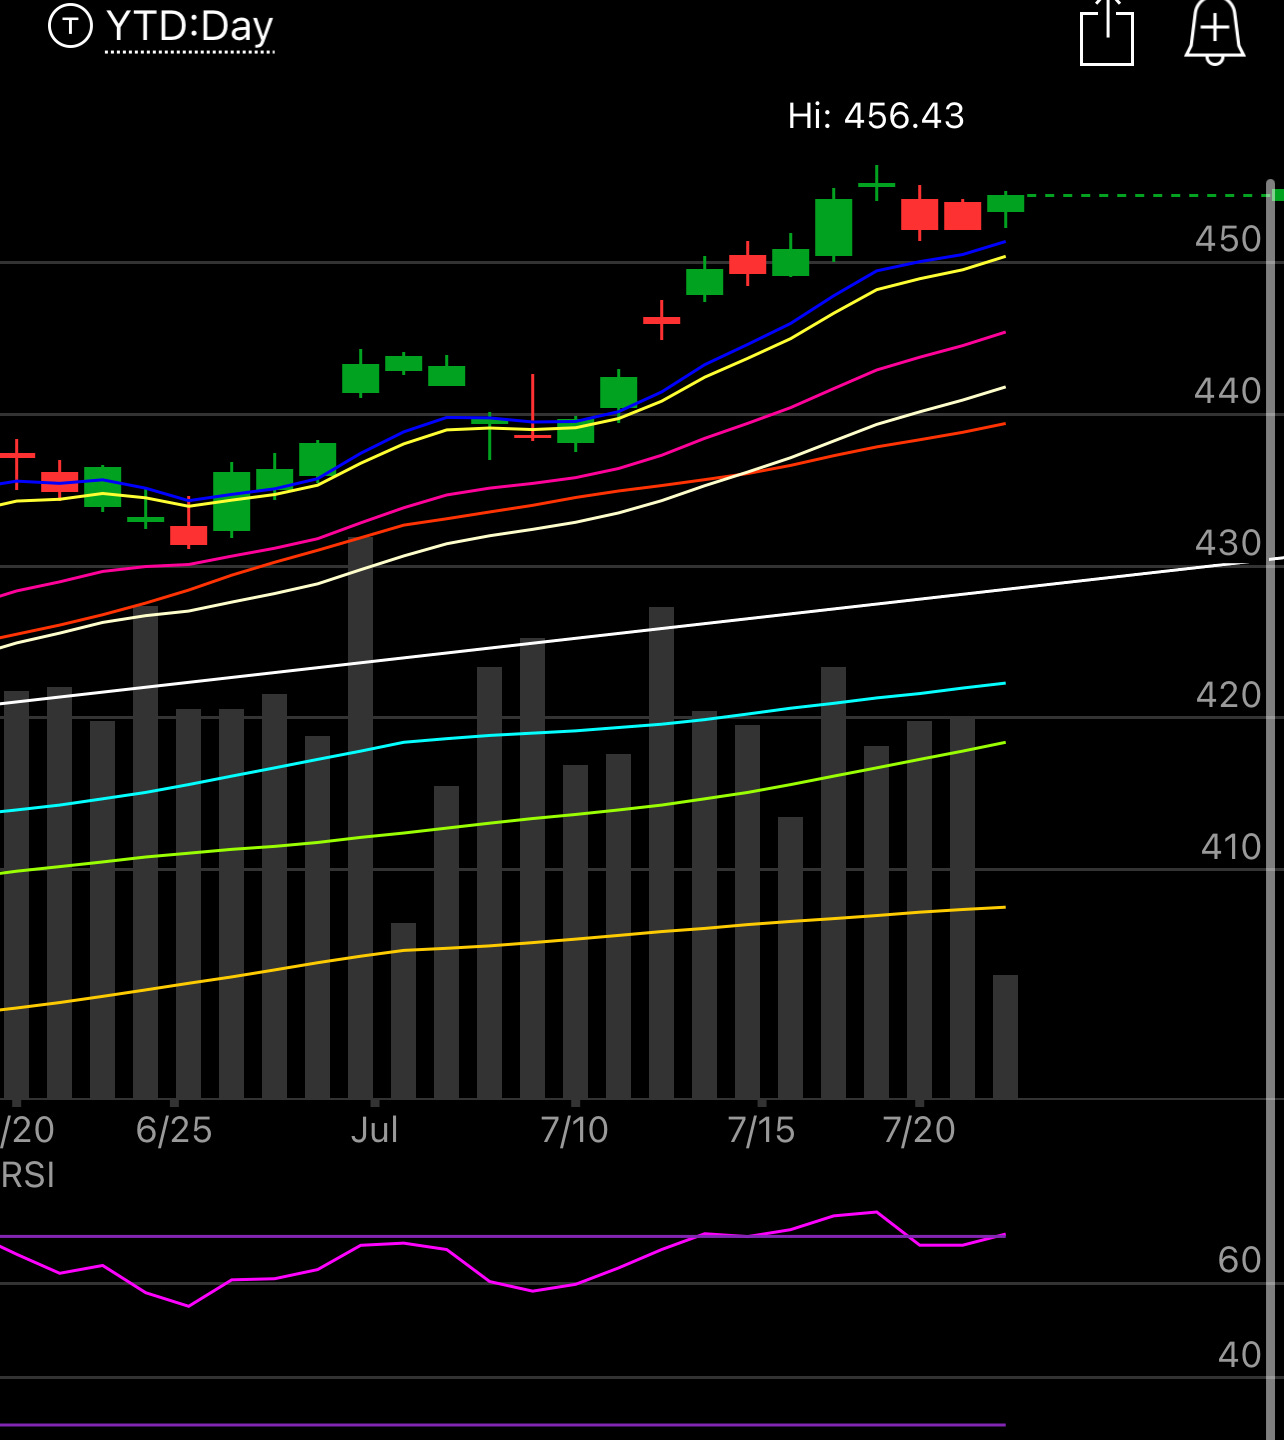The width and height of the screenshot is (1284, 1440).
Task: Select the latest green candlestick
Action: pyautogui.click(x=1005, y=204)
